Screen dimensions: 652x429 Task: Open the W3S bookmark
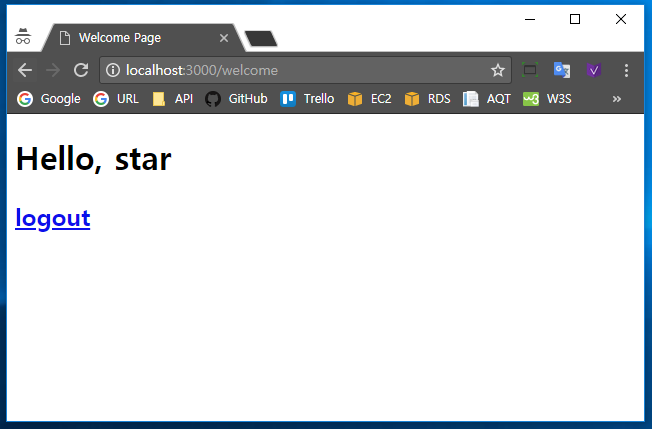547,99
